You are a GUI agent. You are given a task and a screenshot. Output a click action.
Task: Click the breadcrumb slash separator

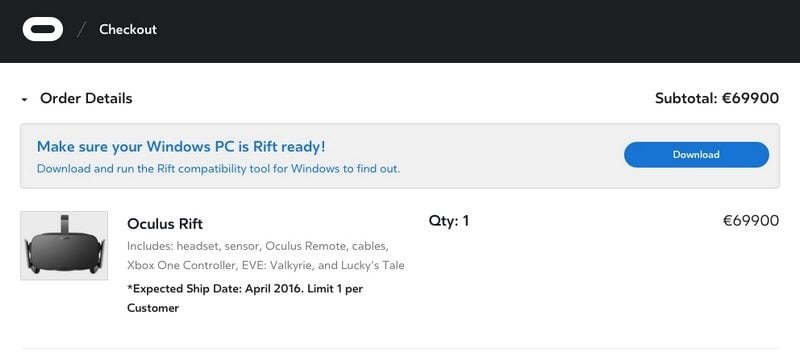(81, 30)
